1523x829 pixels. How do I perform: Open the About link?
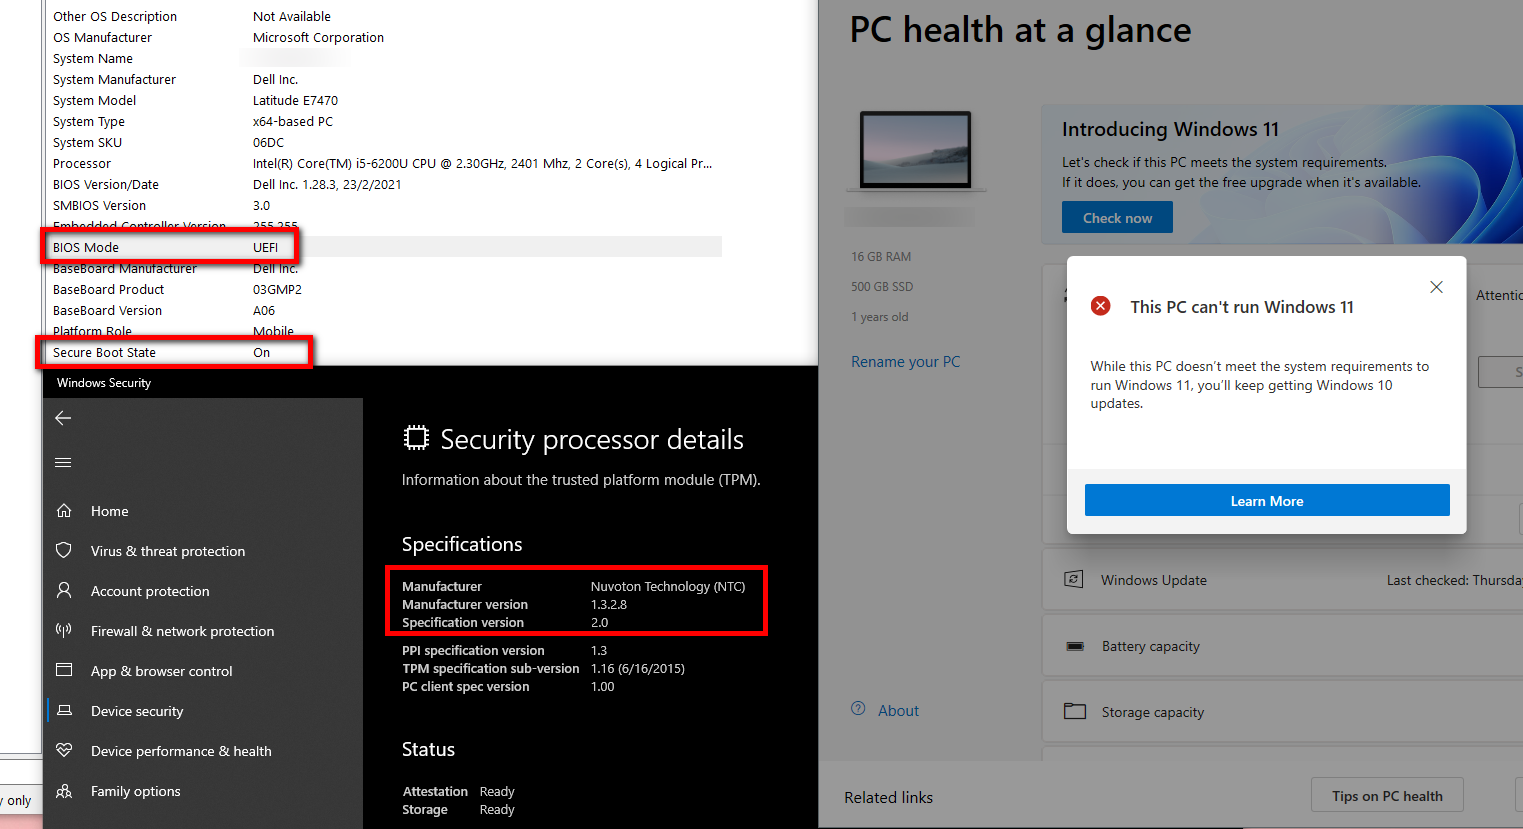click(x=898, y=711)
